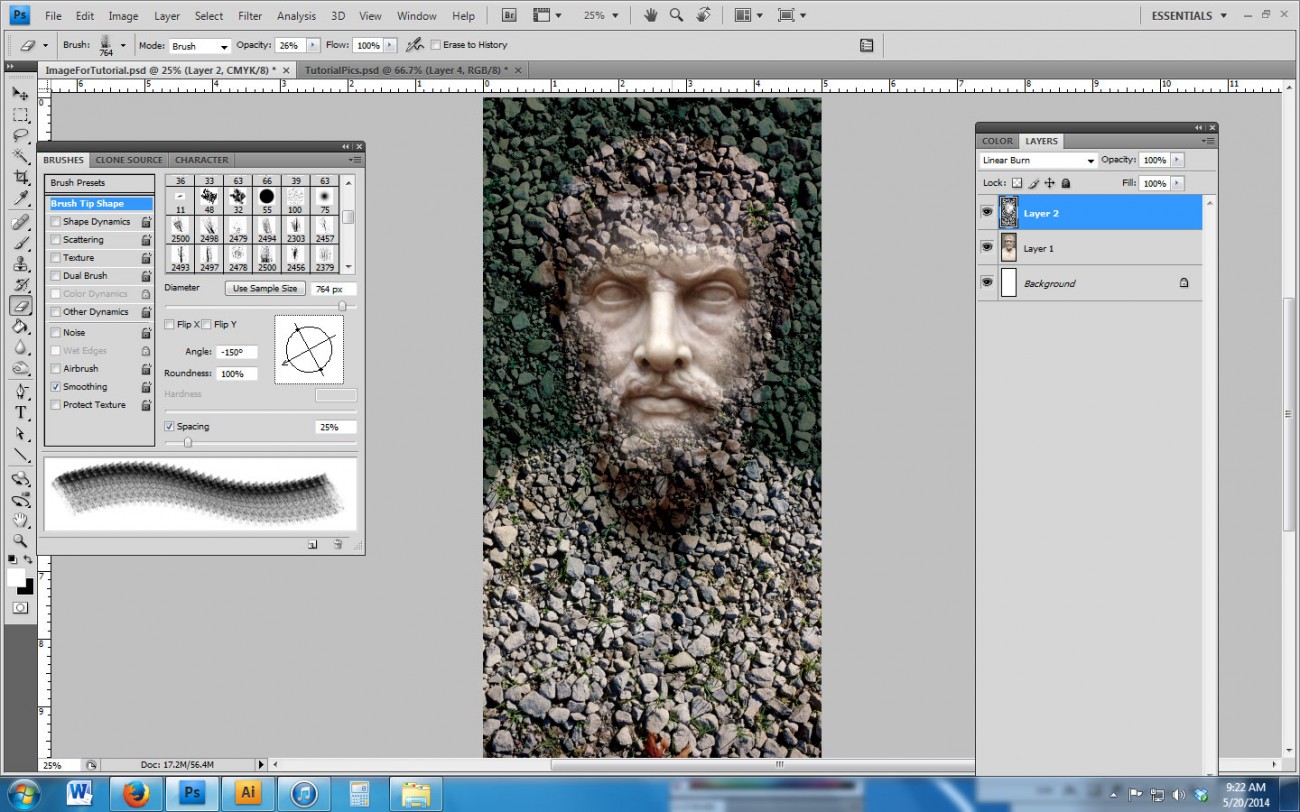1300x812 pixels.
Task: Select the Move tool
Action: point(21,93)
